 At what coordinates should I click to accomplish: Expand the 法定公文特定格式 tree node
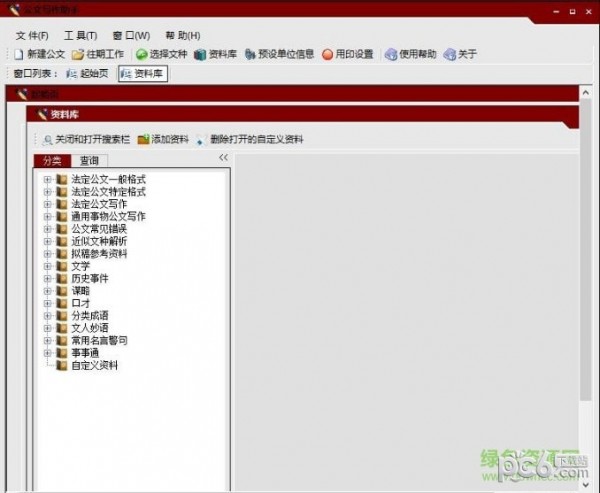tap(47, 192)
